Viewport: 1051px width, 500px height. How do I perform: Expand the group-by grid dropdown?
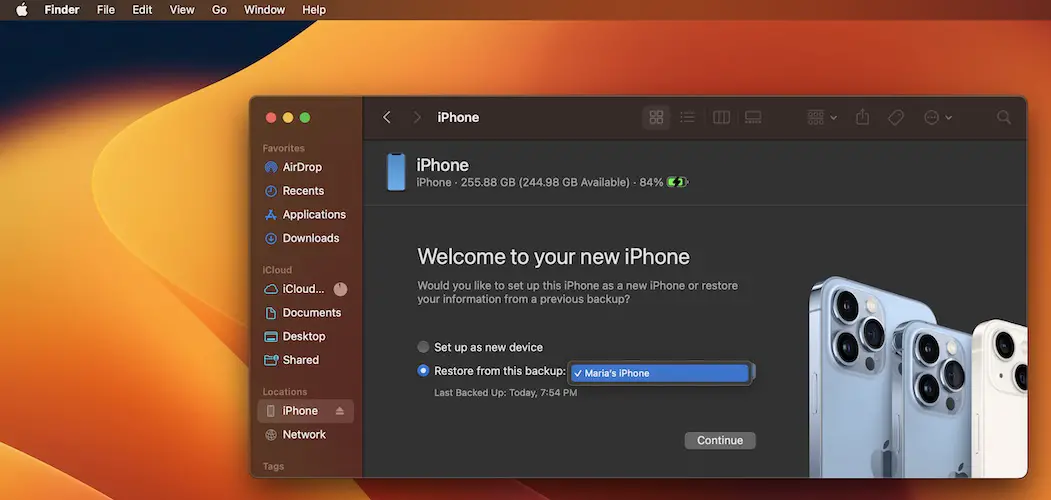pos(822,117)
